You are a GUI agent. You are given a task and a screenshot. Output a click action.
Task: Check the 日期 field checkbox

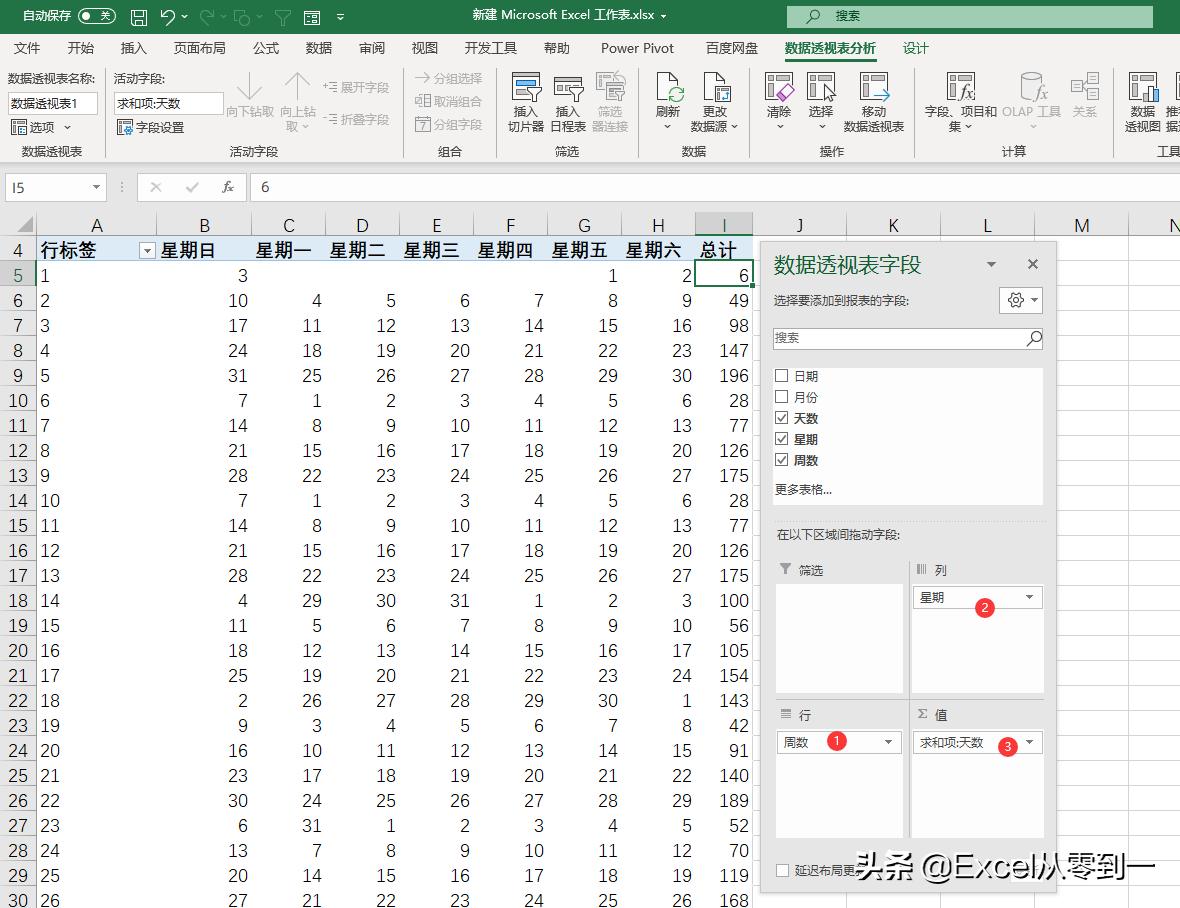coord(784,374)
